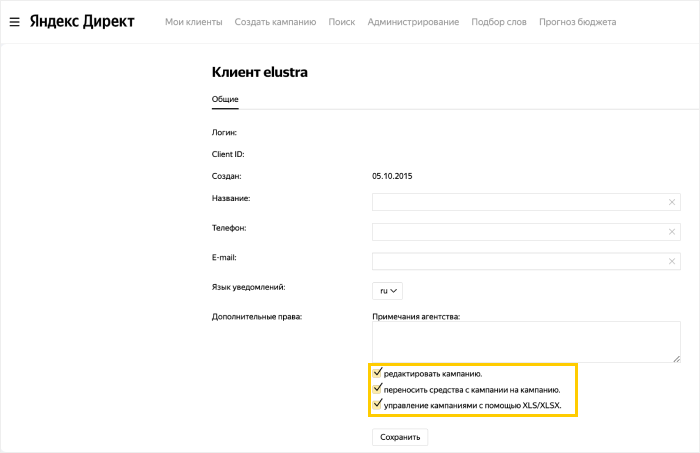
Task: Toggle редактировать кампанию checkbox
Action: tap(377, 373)
